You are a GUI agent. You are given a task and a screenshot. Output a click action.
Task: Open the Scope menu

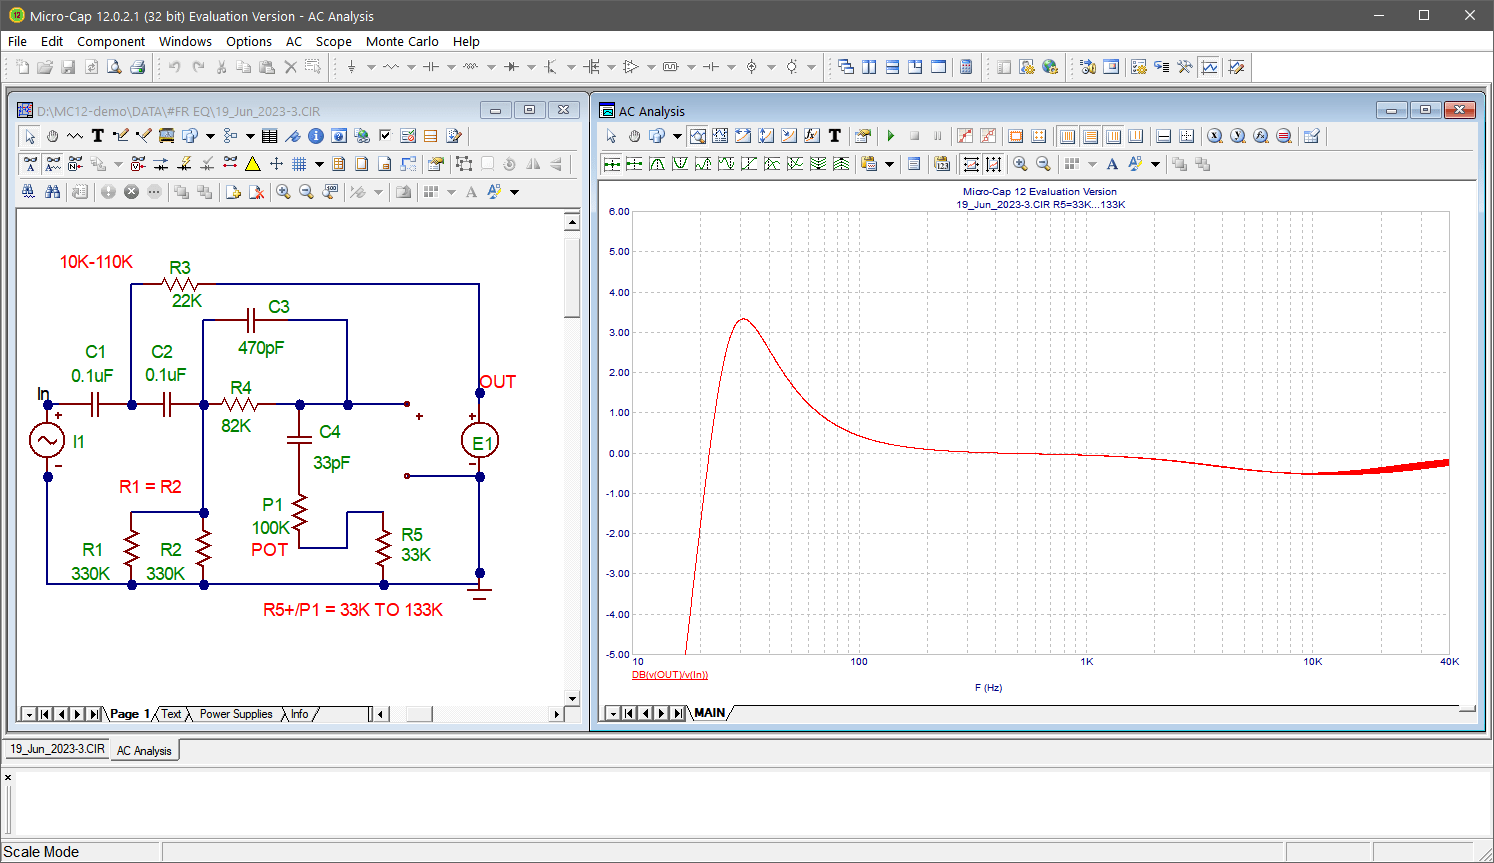(333, 41)
